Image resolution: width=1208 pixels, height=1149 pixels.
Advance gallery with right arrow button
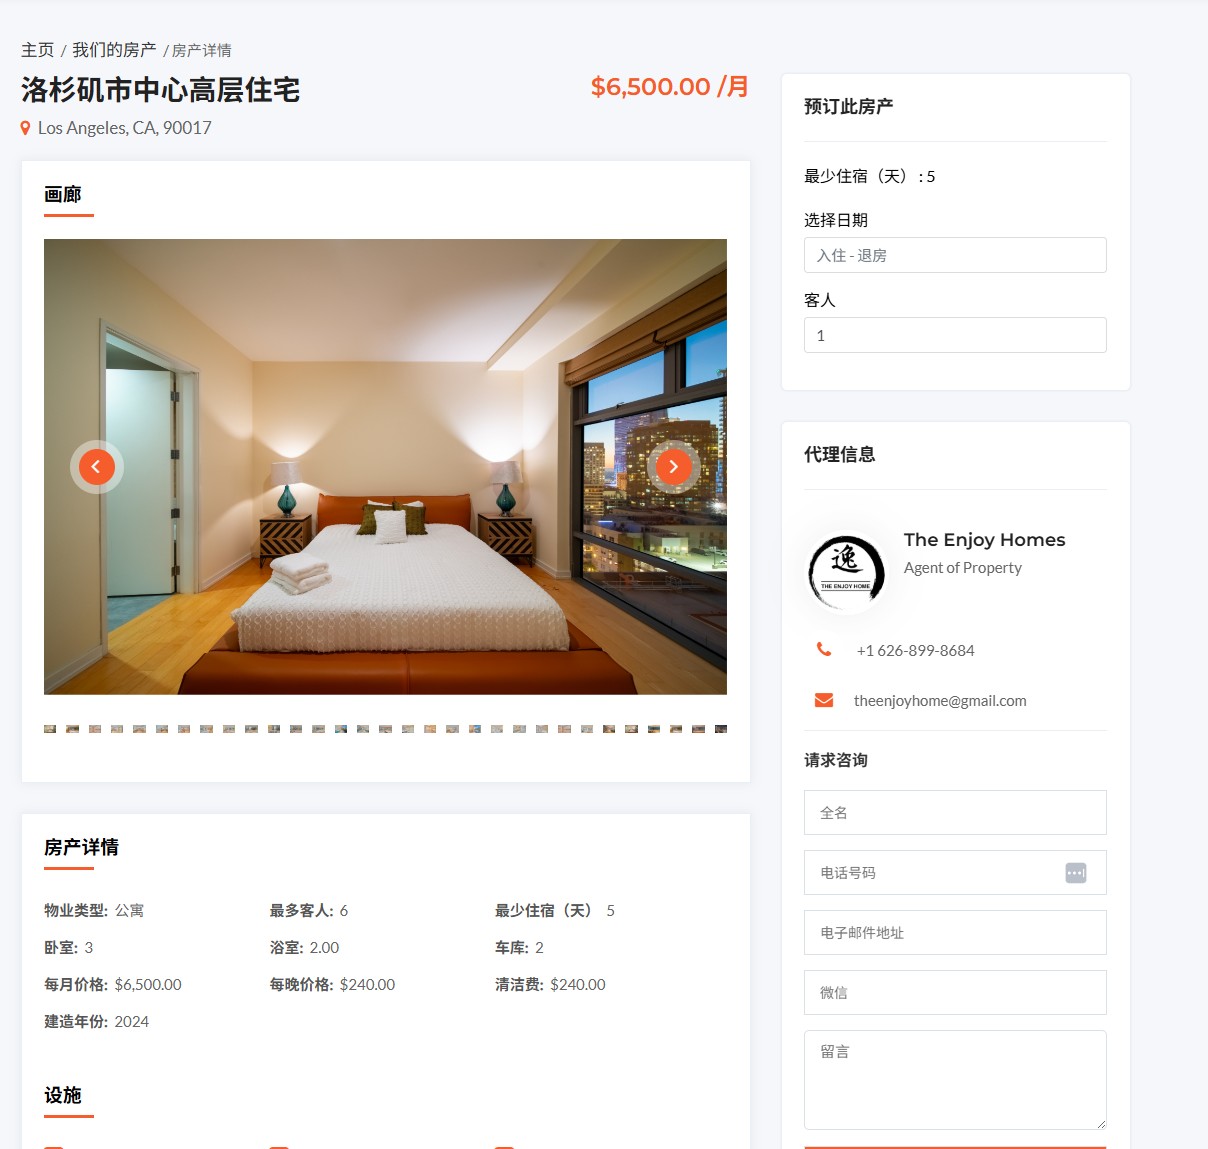(674, 467)
